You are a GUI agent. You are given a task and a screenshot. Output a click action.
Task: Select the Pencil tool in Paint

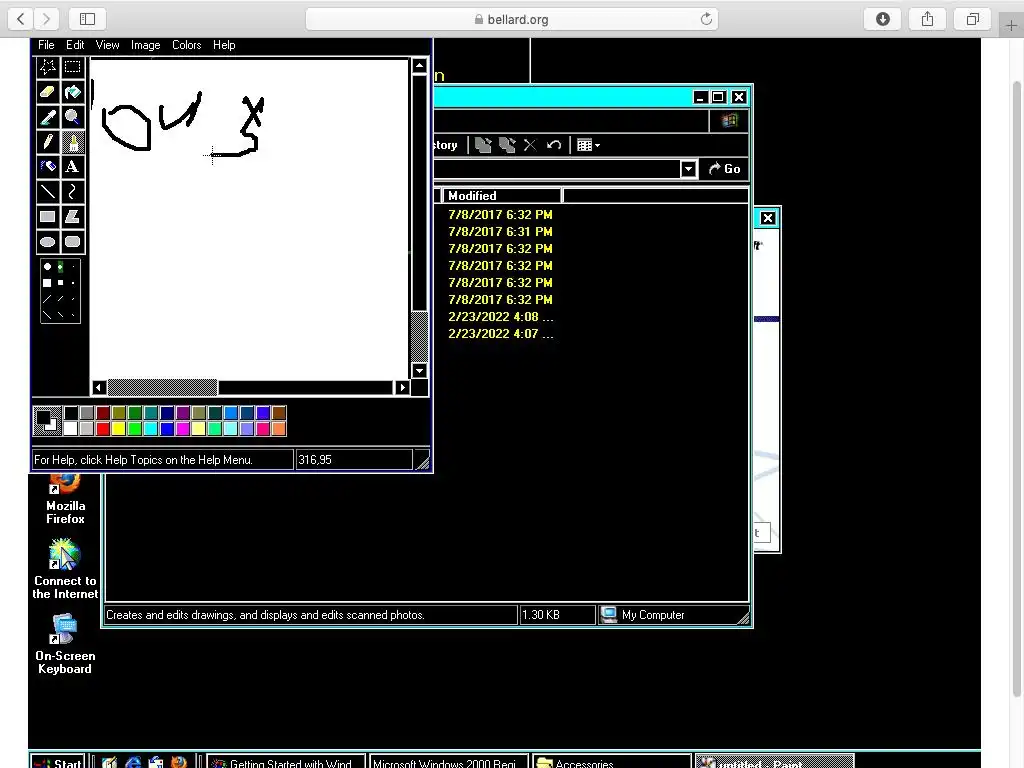tap(48, 142)
